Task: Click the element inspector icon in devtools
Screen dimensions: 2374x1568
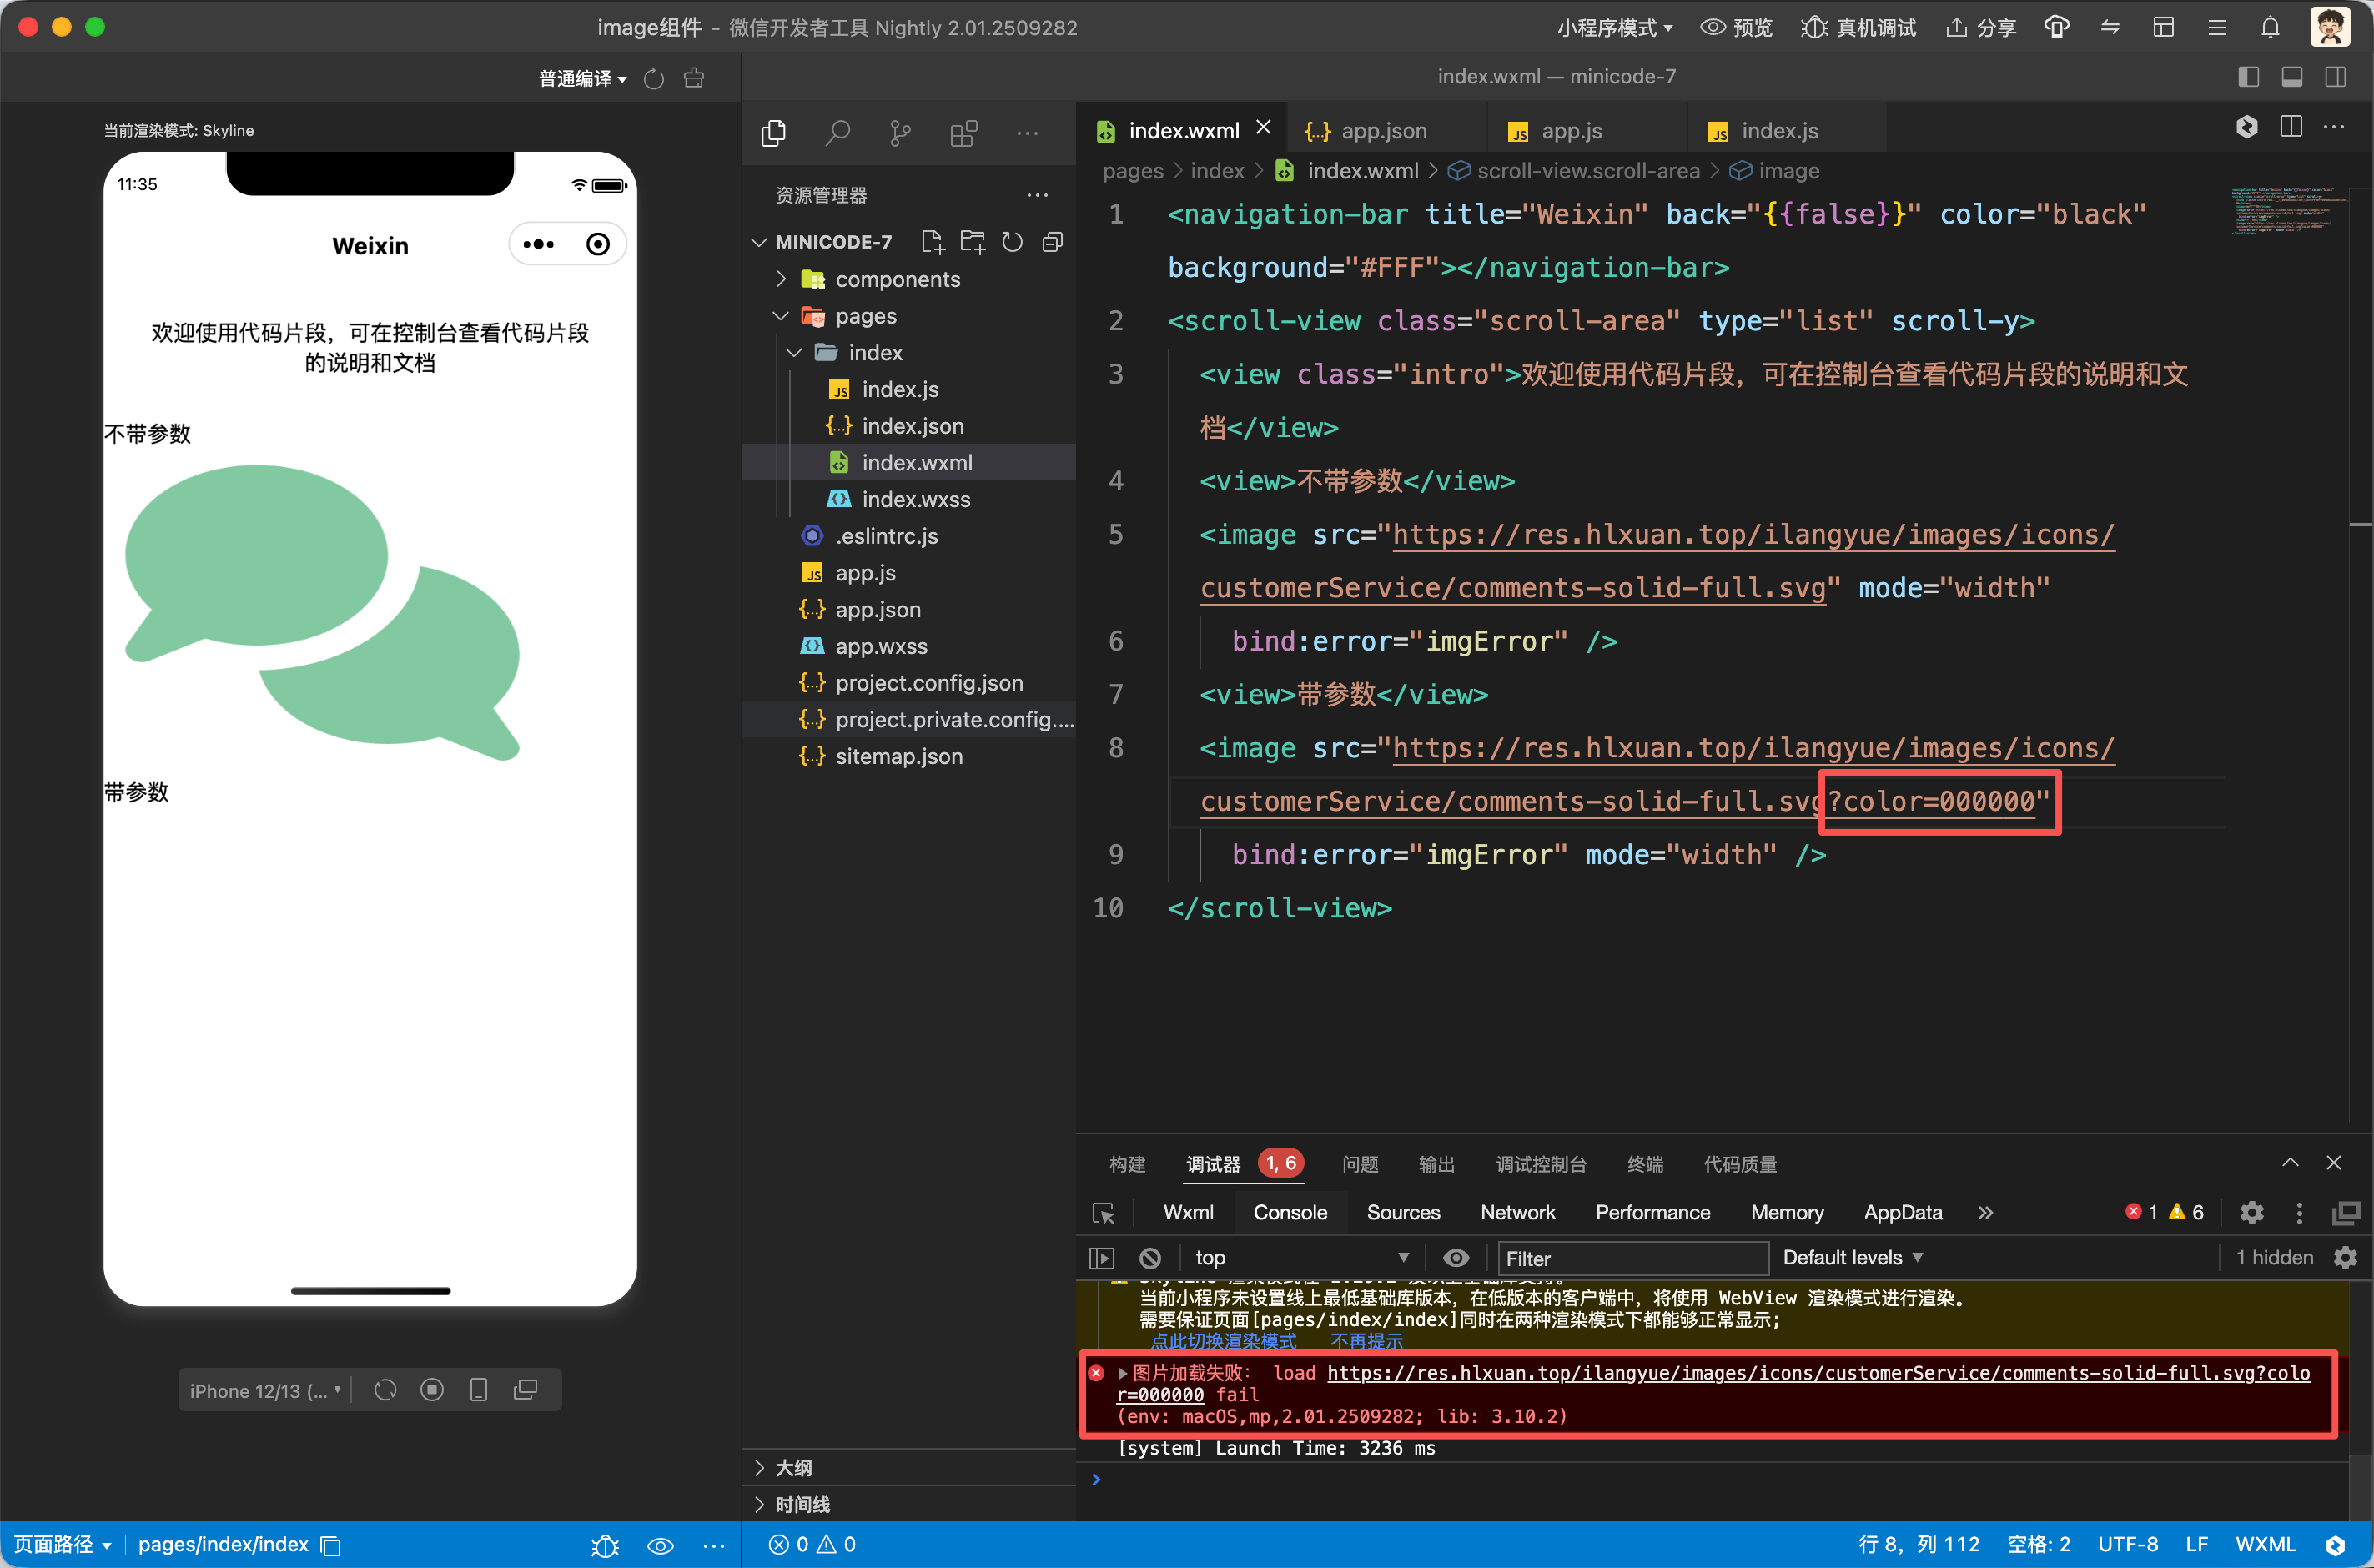Action: pos(1104,1213)
